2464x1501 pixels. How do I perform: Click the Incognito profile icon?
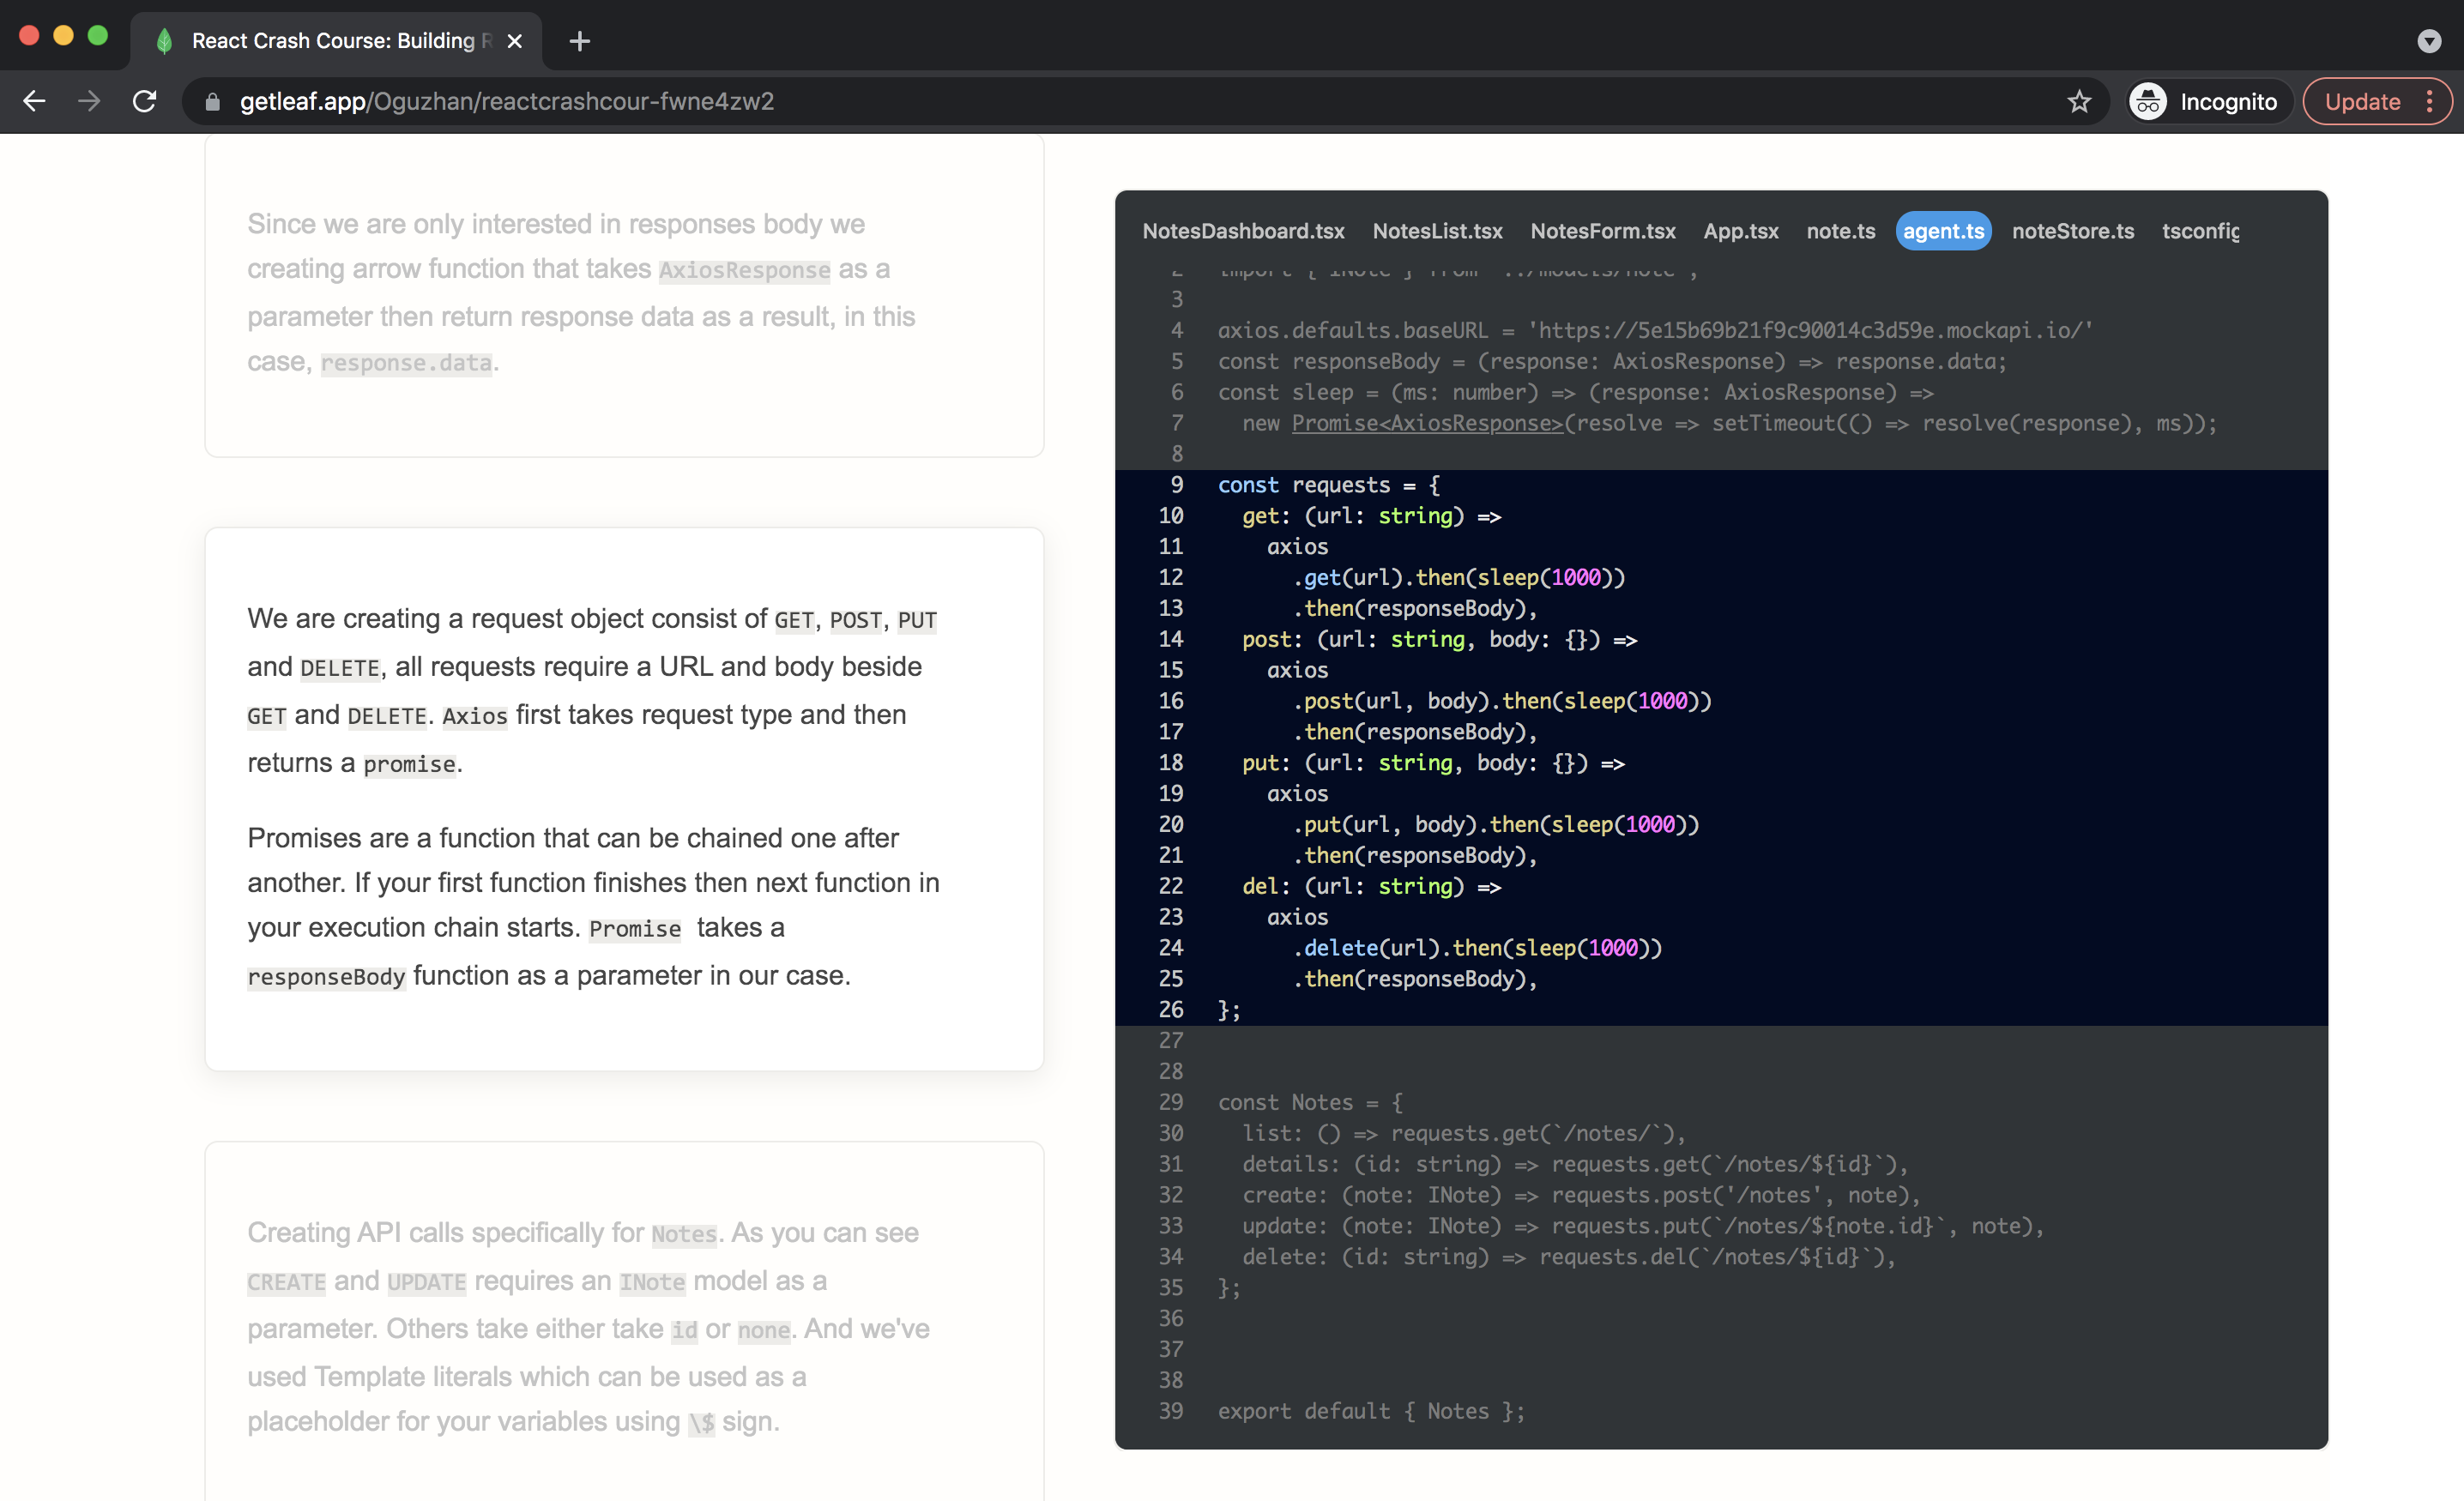pos(2148,101)
